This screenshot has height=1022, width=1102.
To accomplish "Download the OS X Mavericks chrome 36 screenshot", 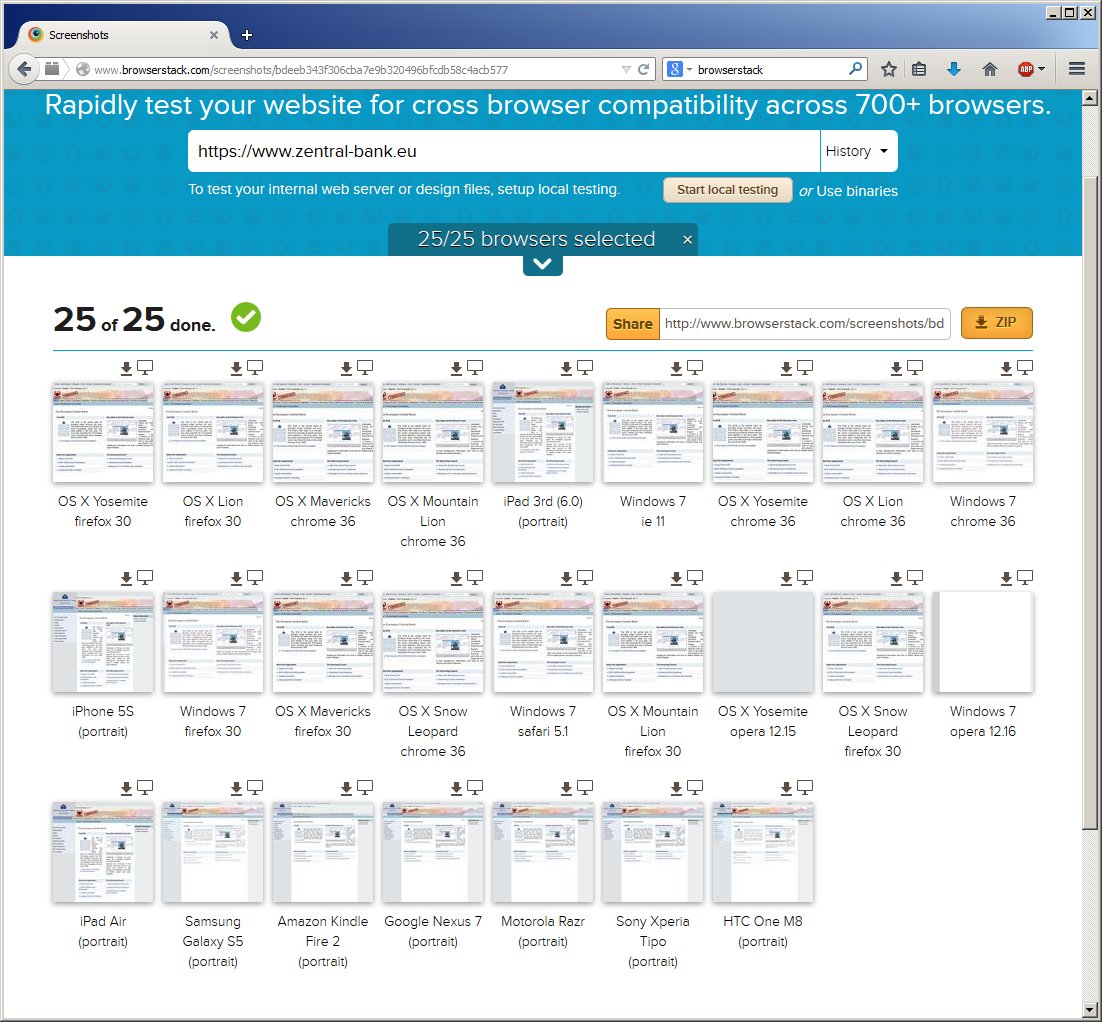I will (346, 368).
